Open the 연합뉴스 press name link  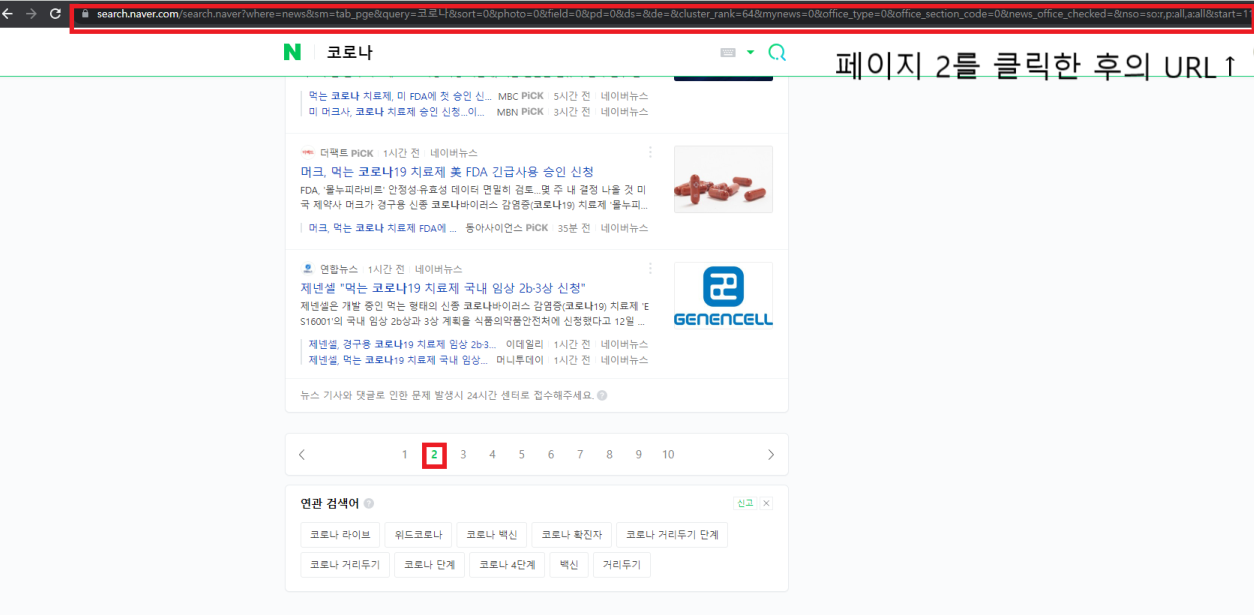[339, 269]
